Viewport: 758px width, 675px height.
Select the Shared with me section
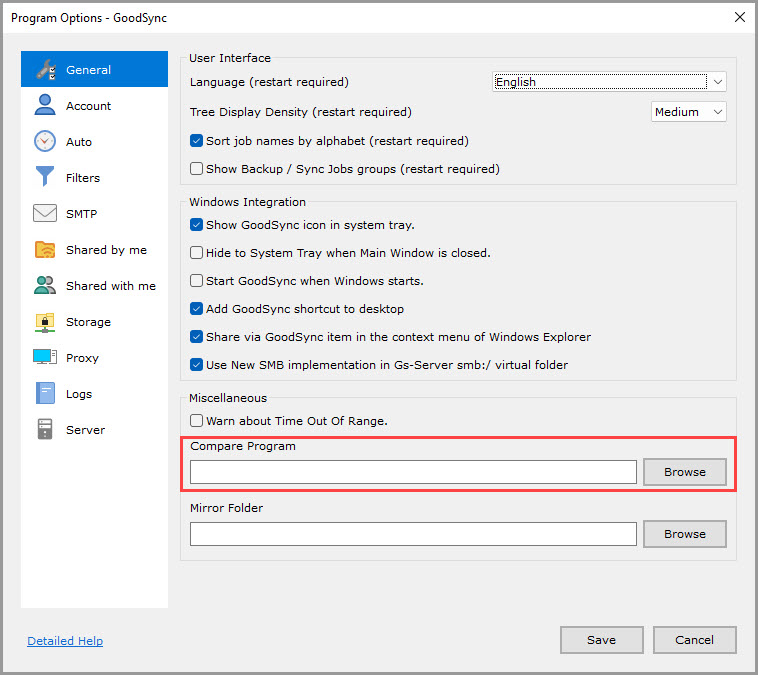[x=94, y=285]
